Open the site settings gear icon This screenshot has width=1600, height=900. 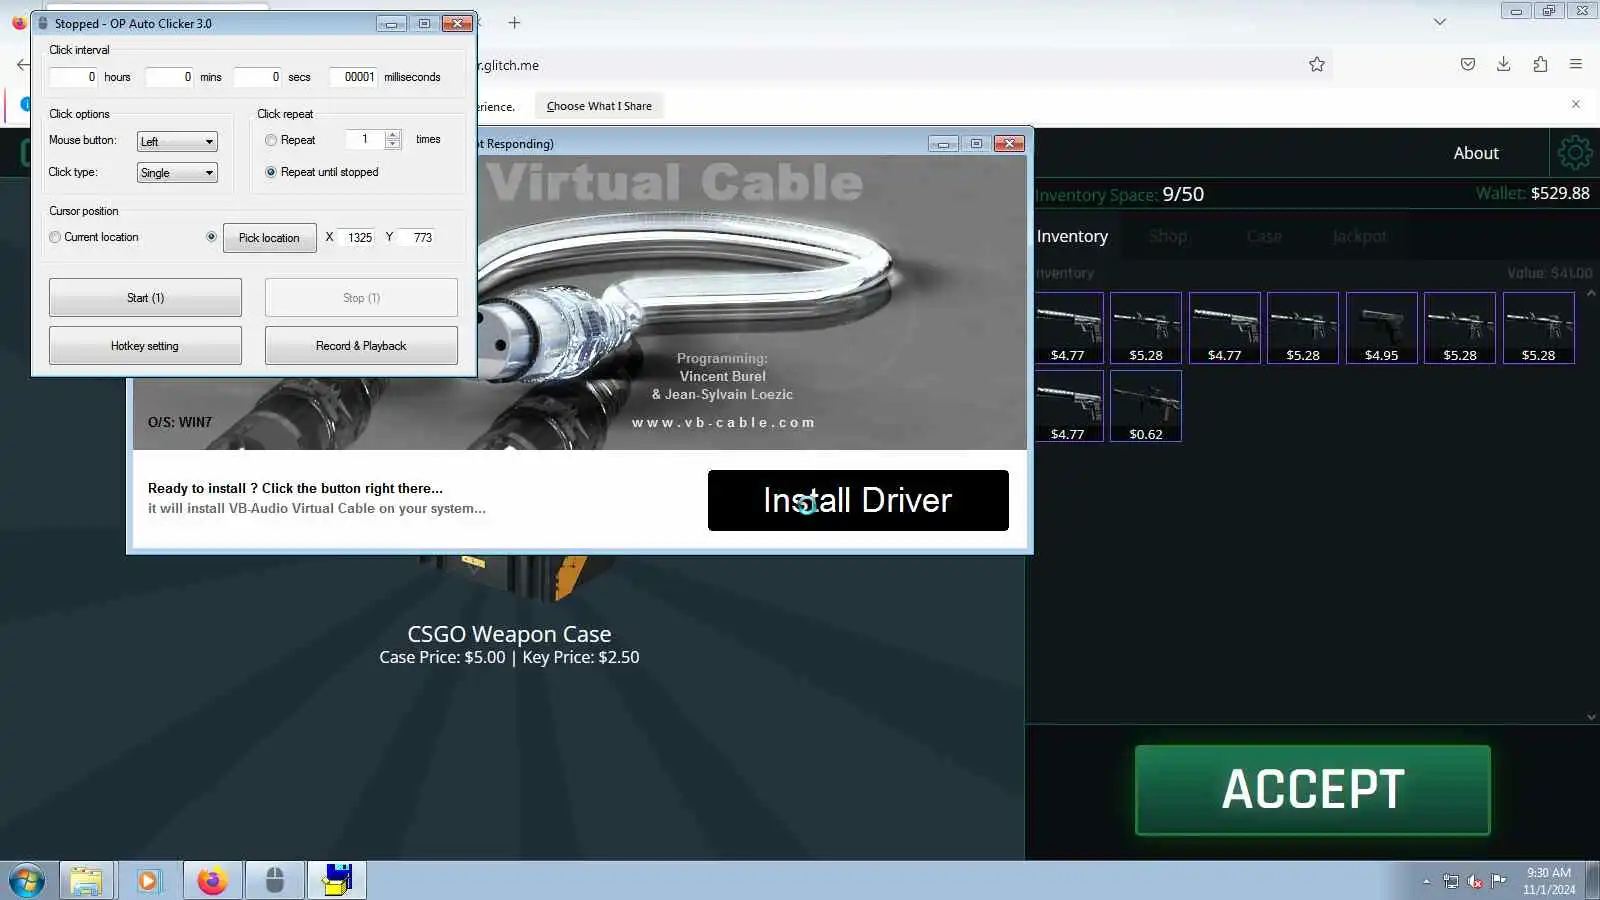(1574, 153)
